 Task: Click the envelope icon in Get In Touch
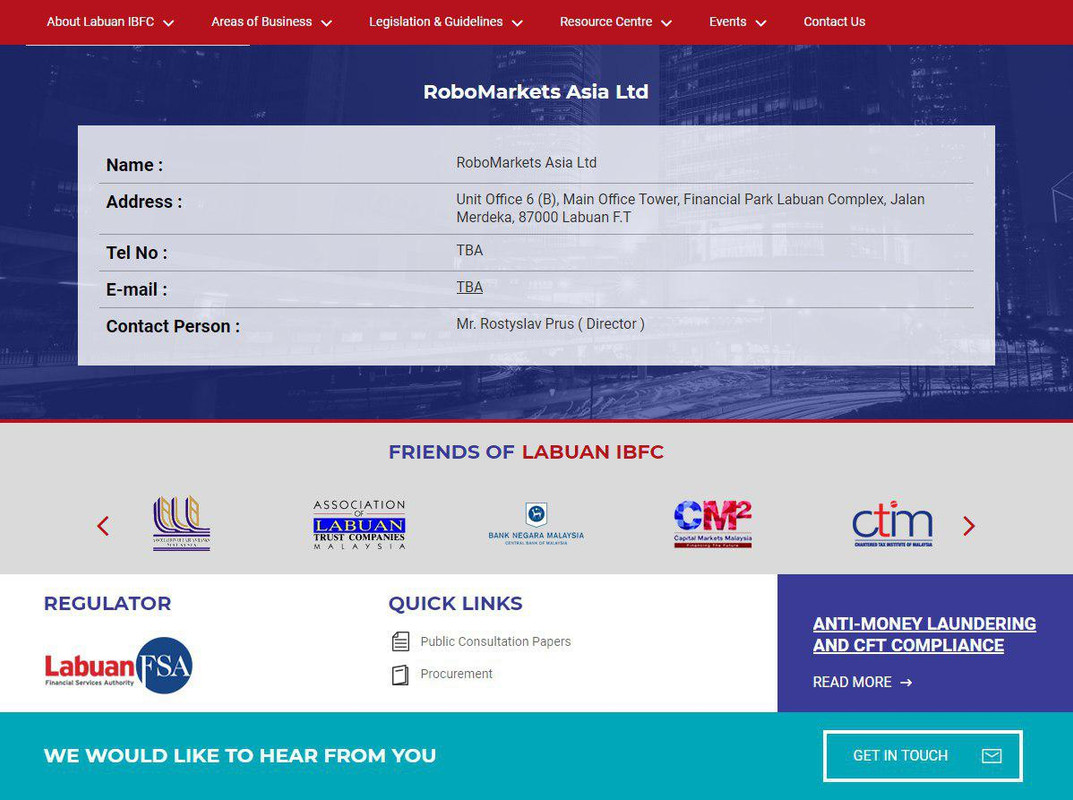[x=992, y=756]
